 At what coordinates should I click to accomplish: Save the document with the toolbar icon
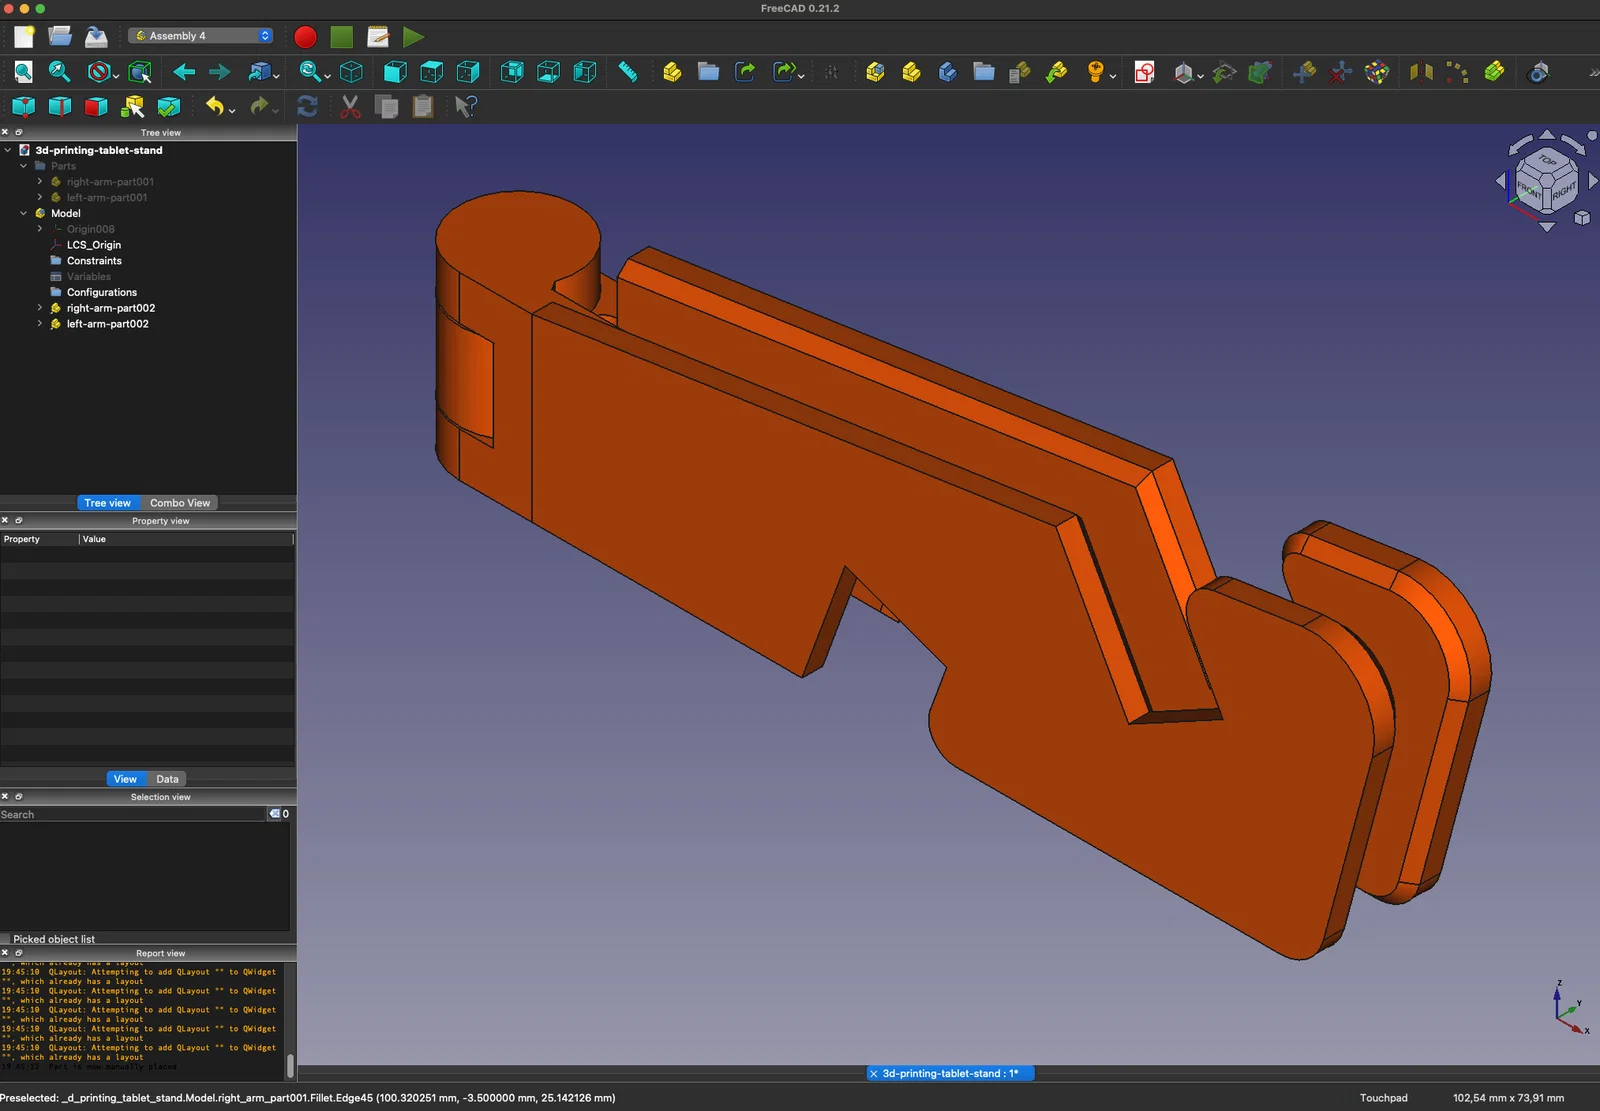[x=96, y=37]
